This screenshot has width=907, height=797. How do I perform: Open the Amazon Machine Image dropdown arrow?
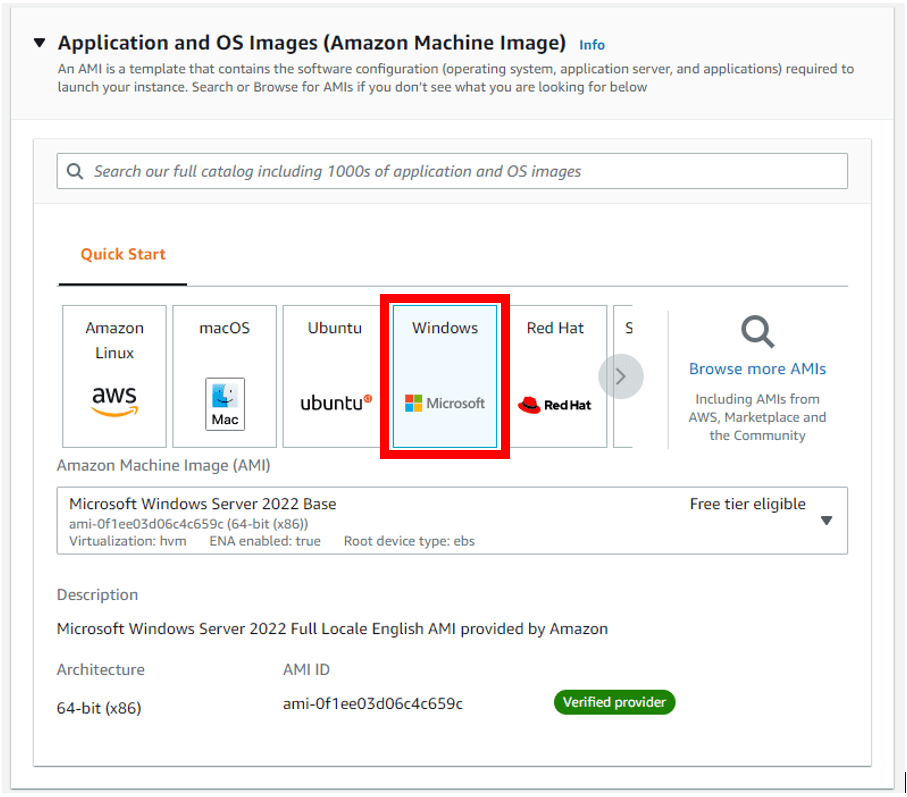pos(826,520)
